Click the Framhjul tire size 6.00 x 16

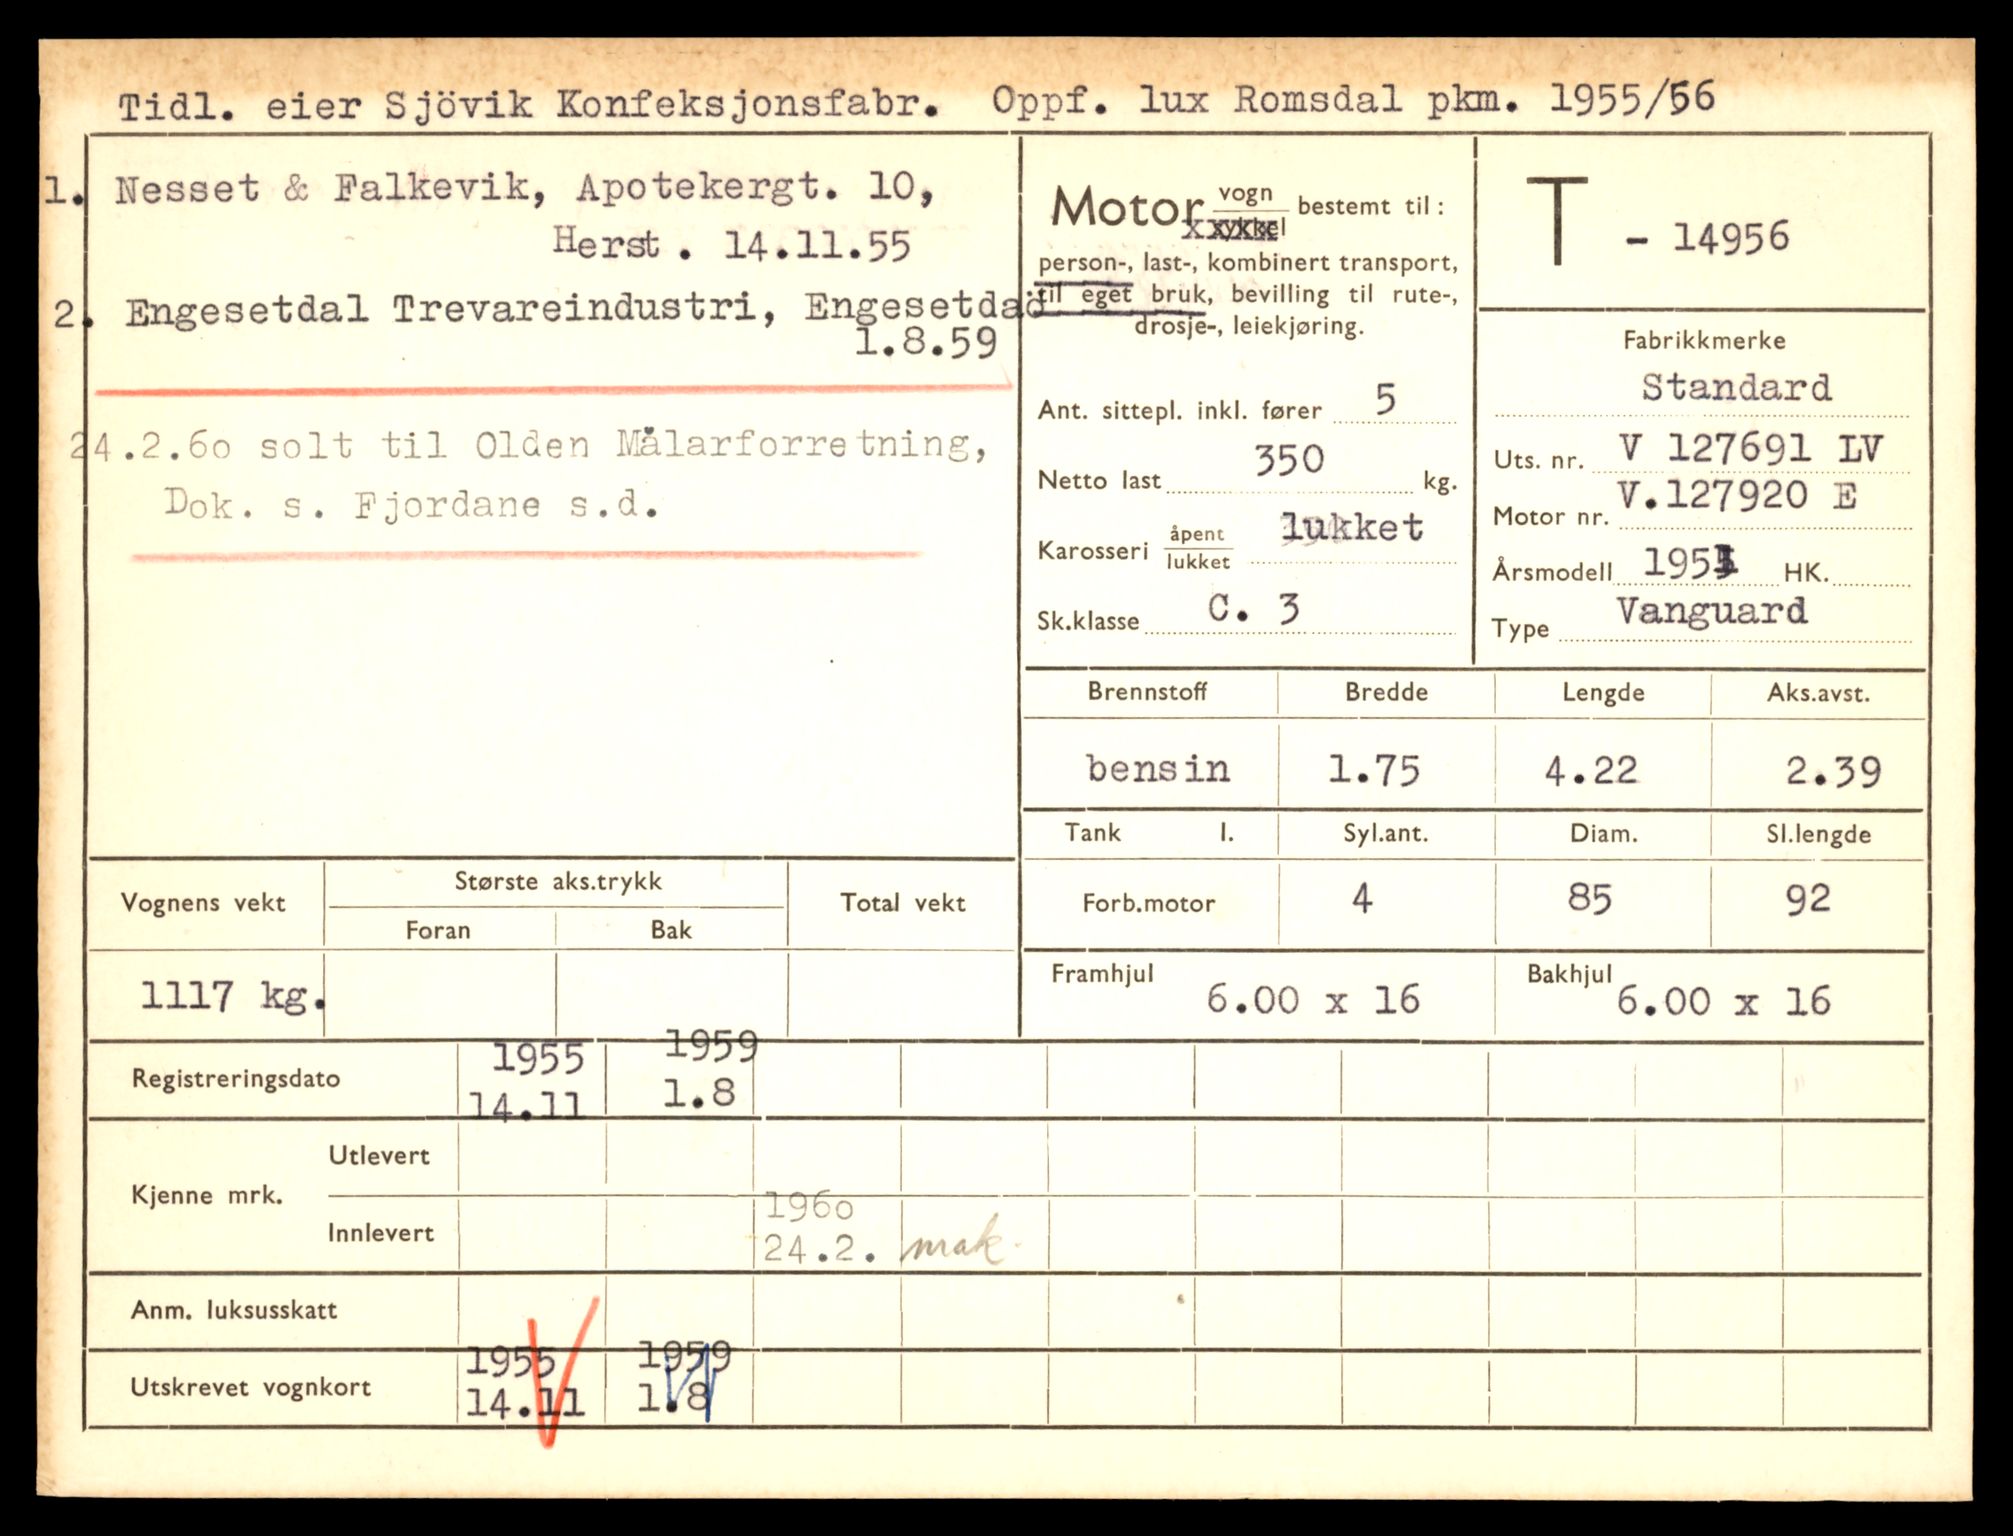1311,999
